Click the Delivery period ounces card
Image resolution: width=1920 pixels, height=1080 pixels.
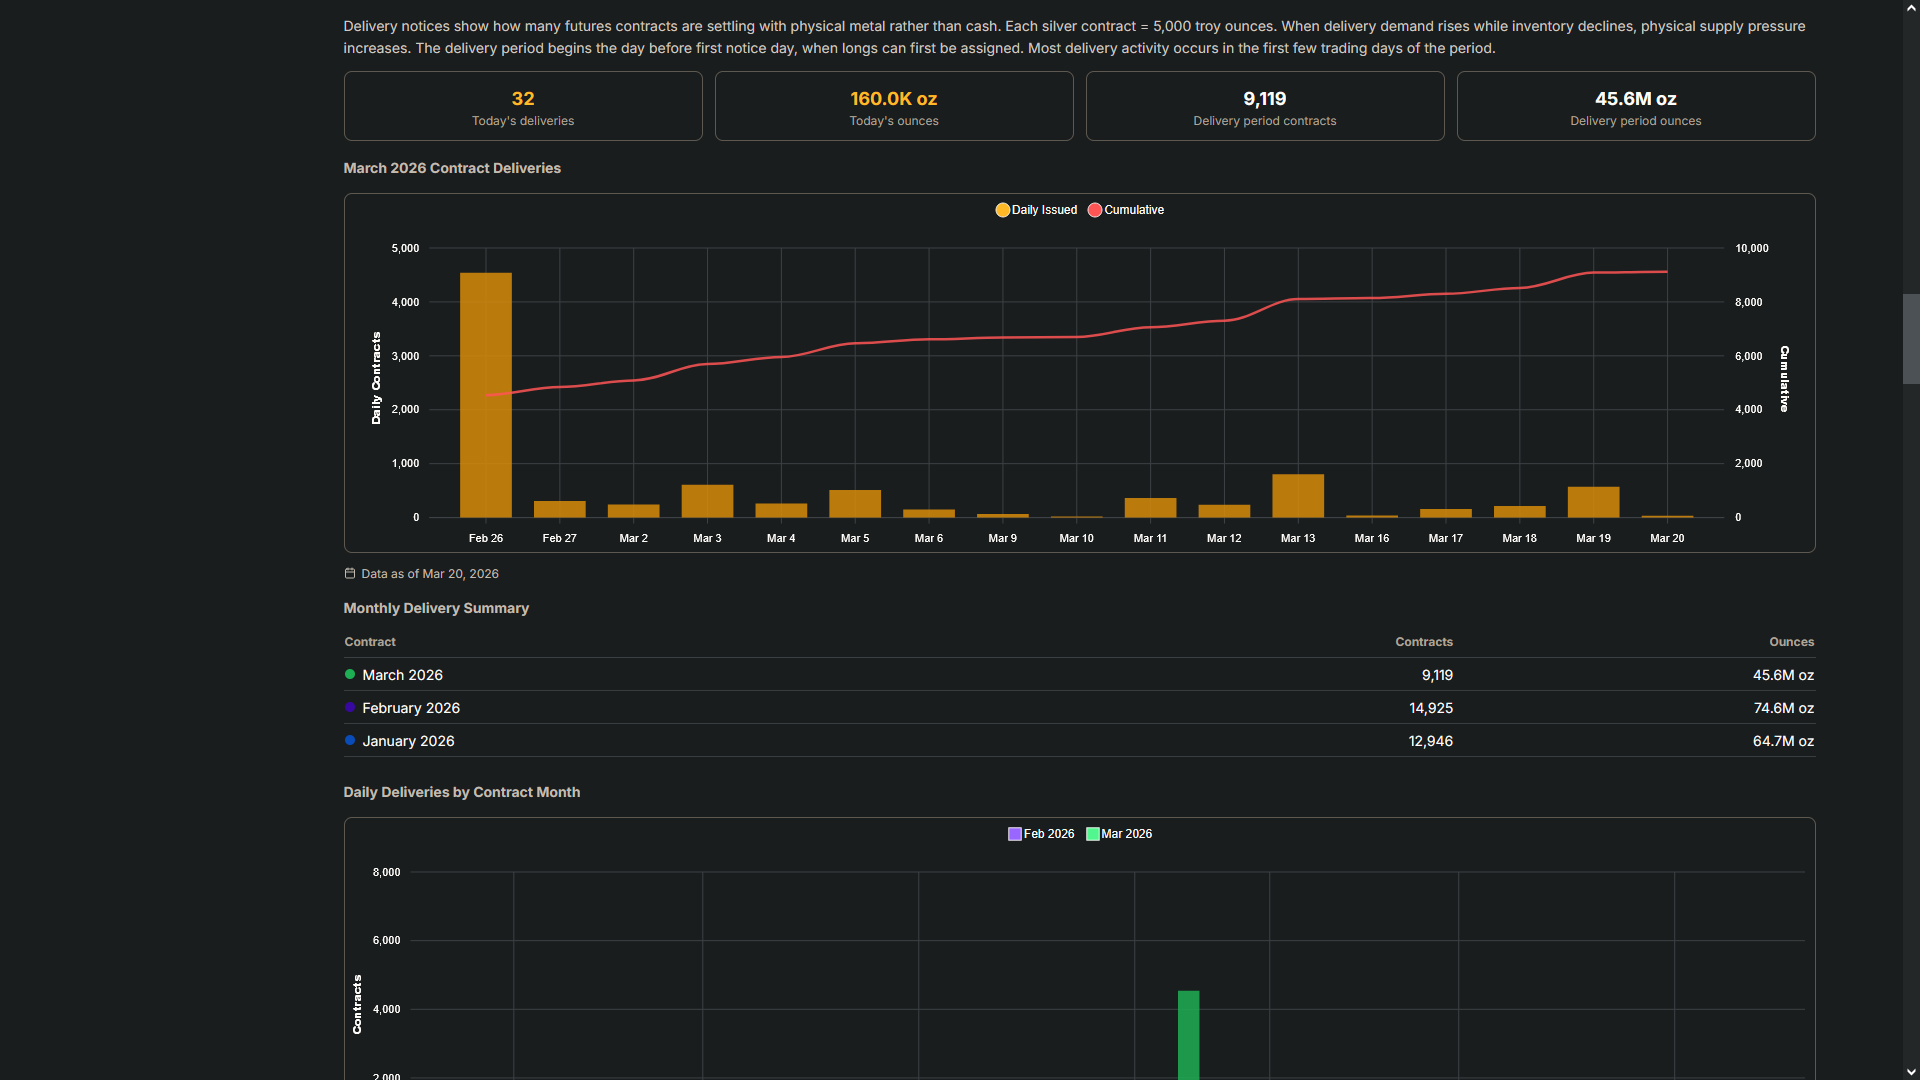click(1635, 106)
